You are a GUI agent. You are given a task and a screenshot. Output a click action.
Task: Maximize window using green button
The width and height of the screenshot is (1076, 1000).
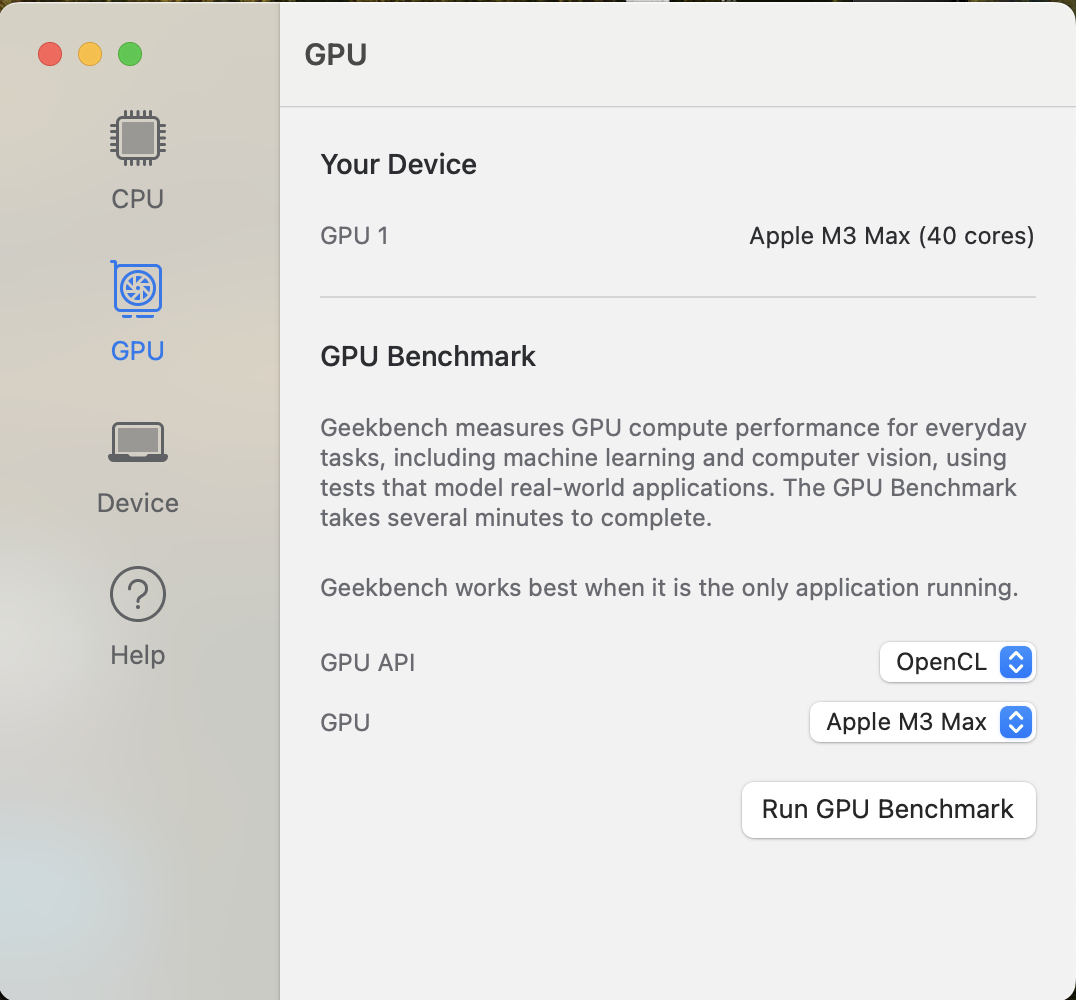pyautogui.click(x=130, y=54)
